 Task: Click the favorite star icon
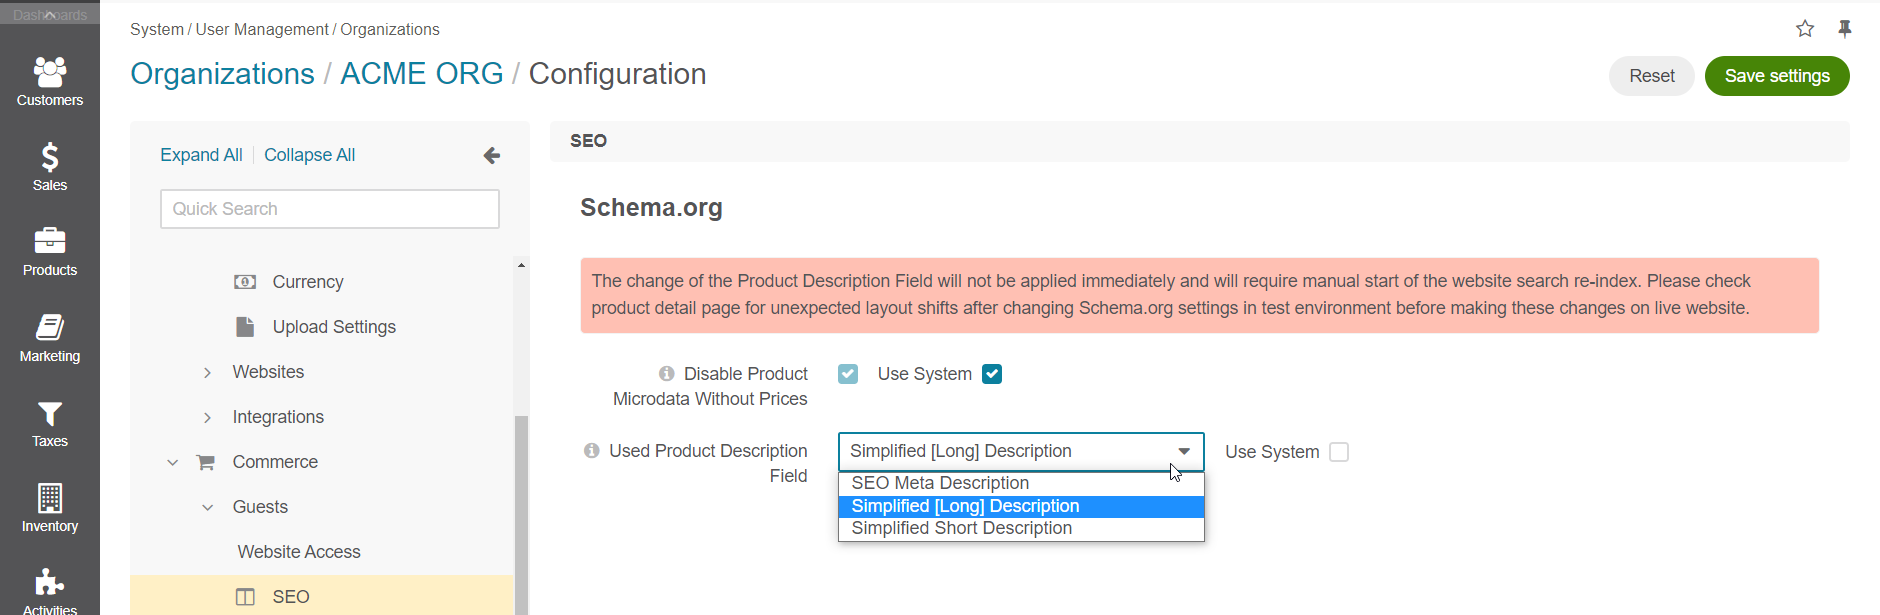coord(1805,29)
